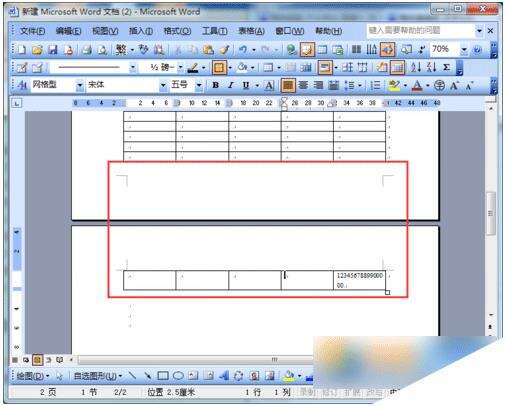Screen dimensions: 505x406
Task: Click the Merge Cells icon
Action: [x=291, y=68]
